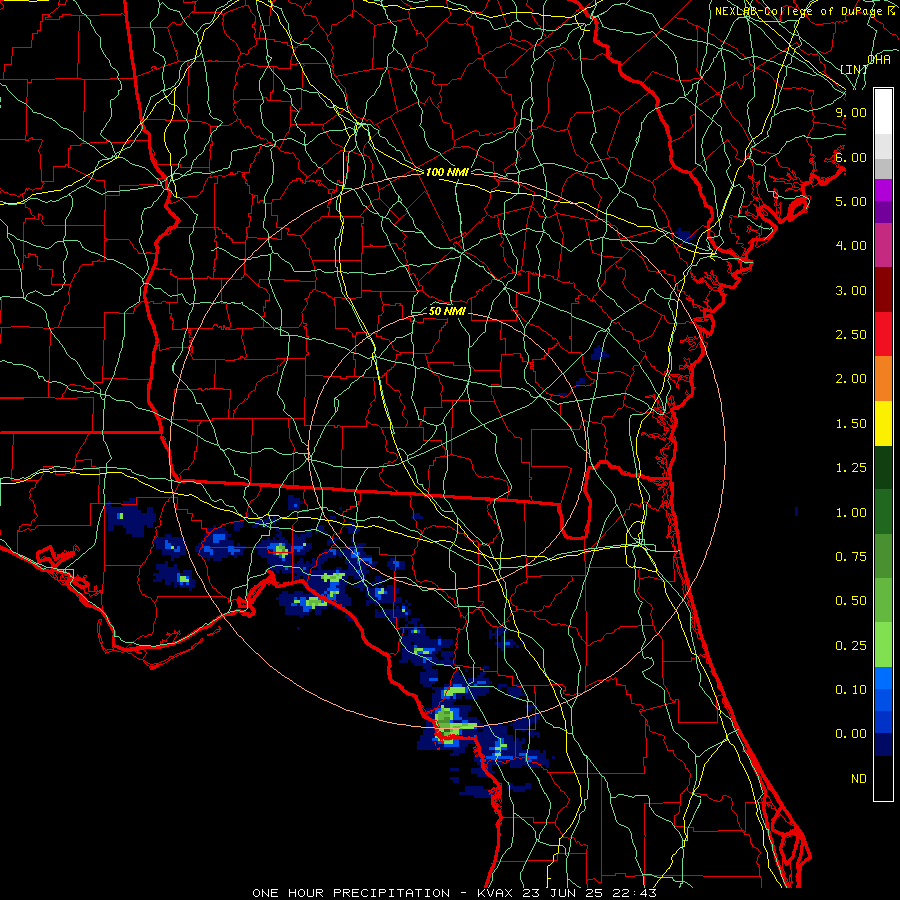Click the "2.50" legend value
Viewport: 900px width, 900px height.
(x=851, y=335)
